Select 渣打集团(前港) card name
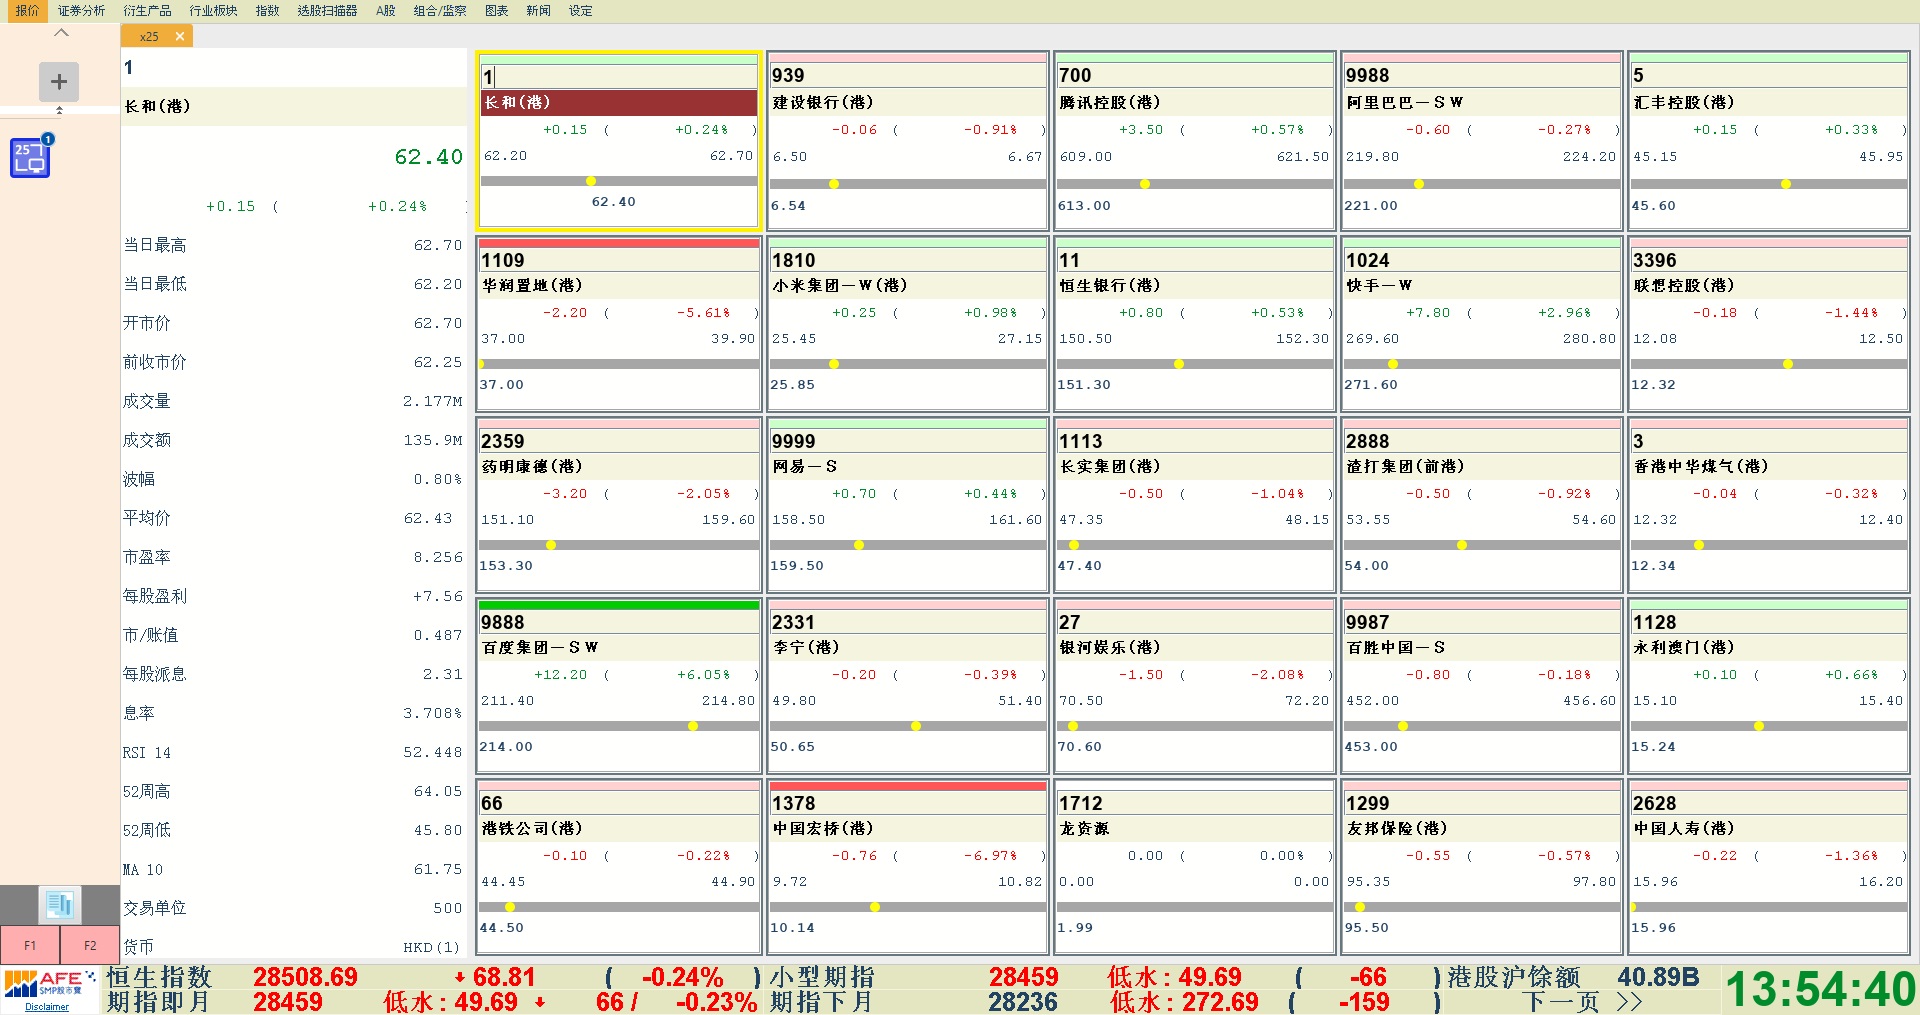This screenshot has width=1920, height=1015. coord(1404,466)
